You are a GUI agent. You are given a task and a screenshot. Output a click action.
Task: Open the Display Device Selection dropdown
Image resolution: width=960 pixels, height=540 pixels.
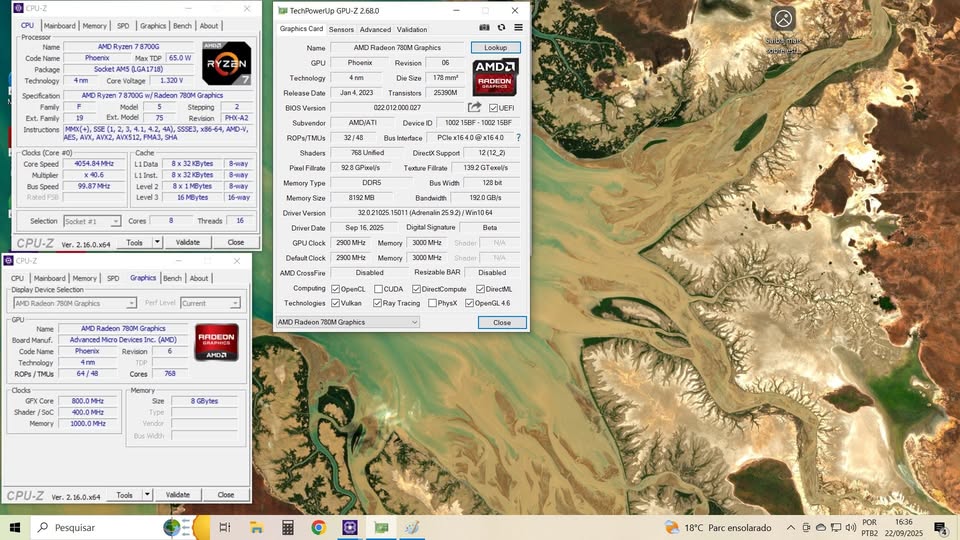coord(75,303)
